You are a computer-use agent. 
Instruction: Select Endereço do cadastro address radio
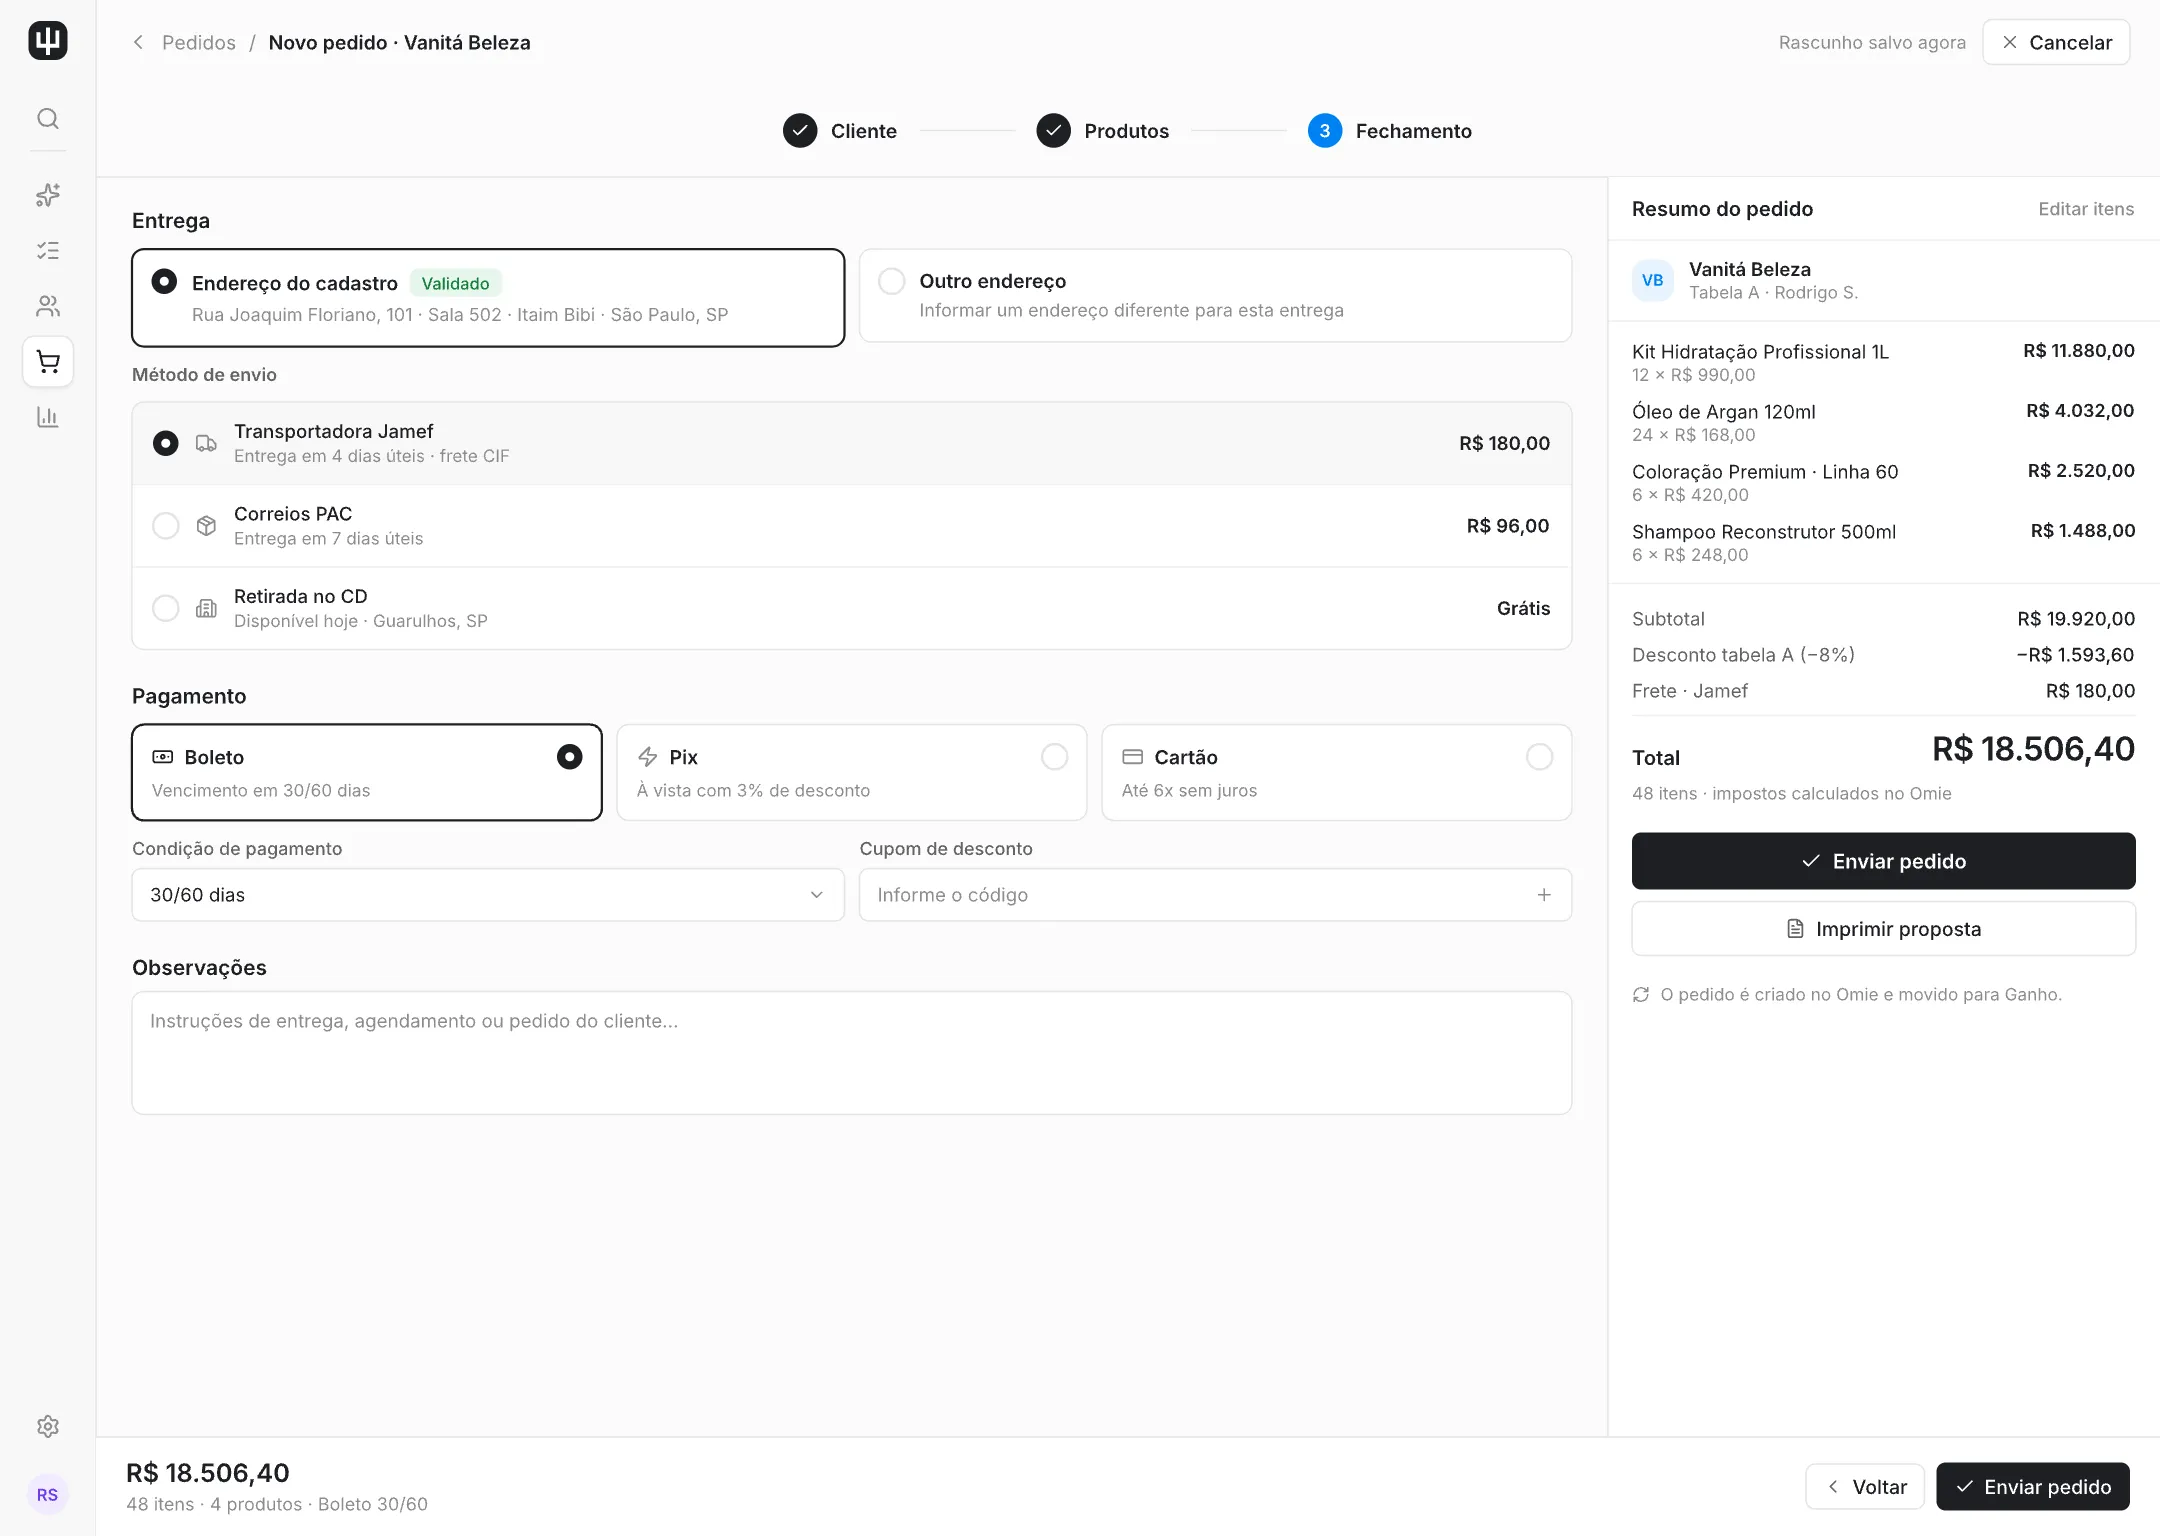(164, 281)
